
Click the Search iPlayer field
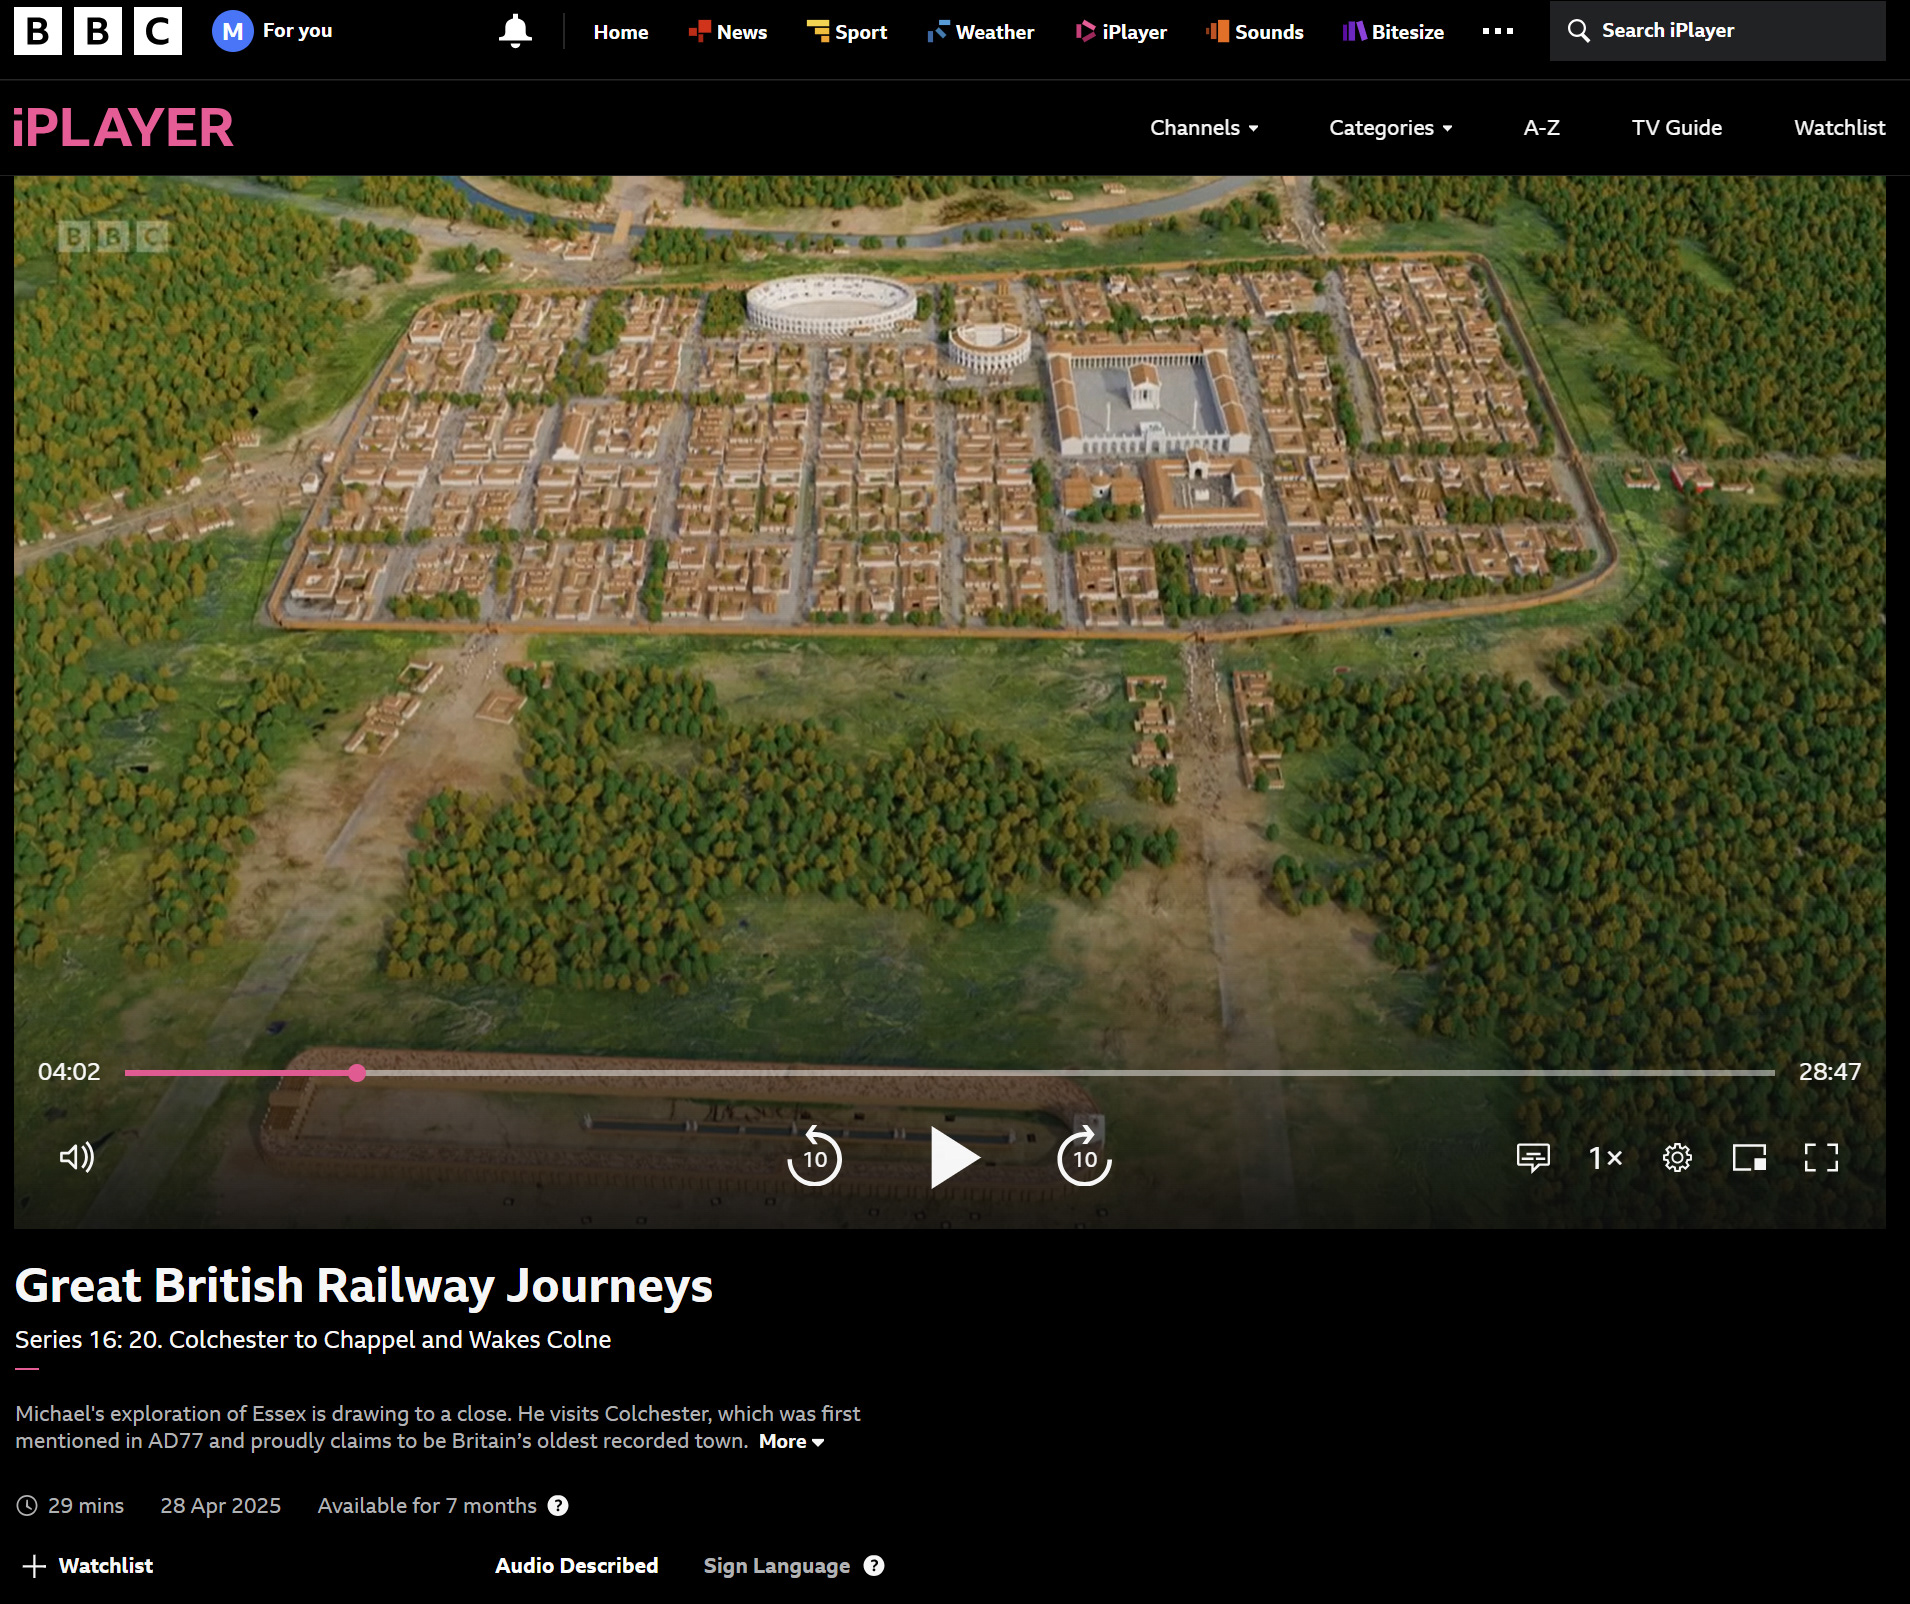click(1718, 31)
